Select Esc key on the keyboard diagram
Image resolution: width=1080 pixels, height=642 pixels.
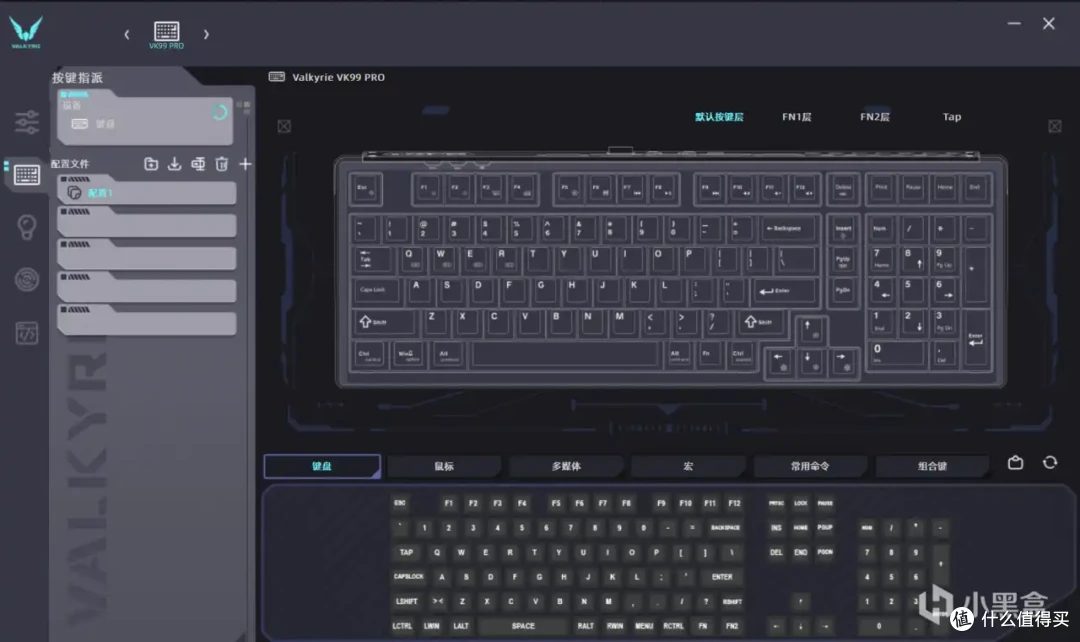click(x=366, y=189)
